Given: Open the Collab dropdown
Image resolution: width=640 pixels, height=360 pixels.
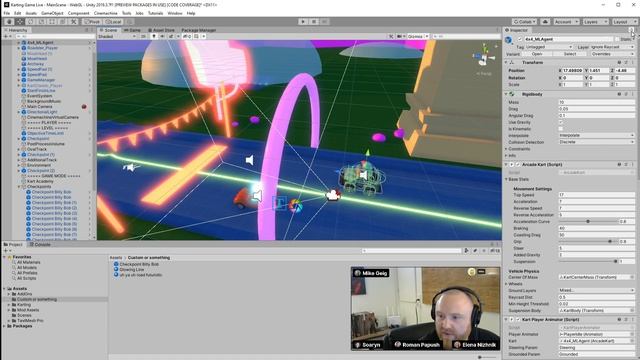Looking at the screenshot, I should coord(524,22).
